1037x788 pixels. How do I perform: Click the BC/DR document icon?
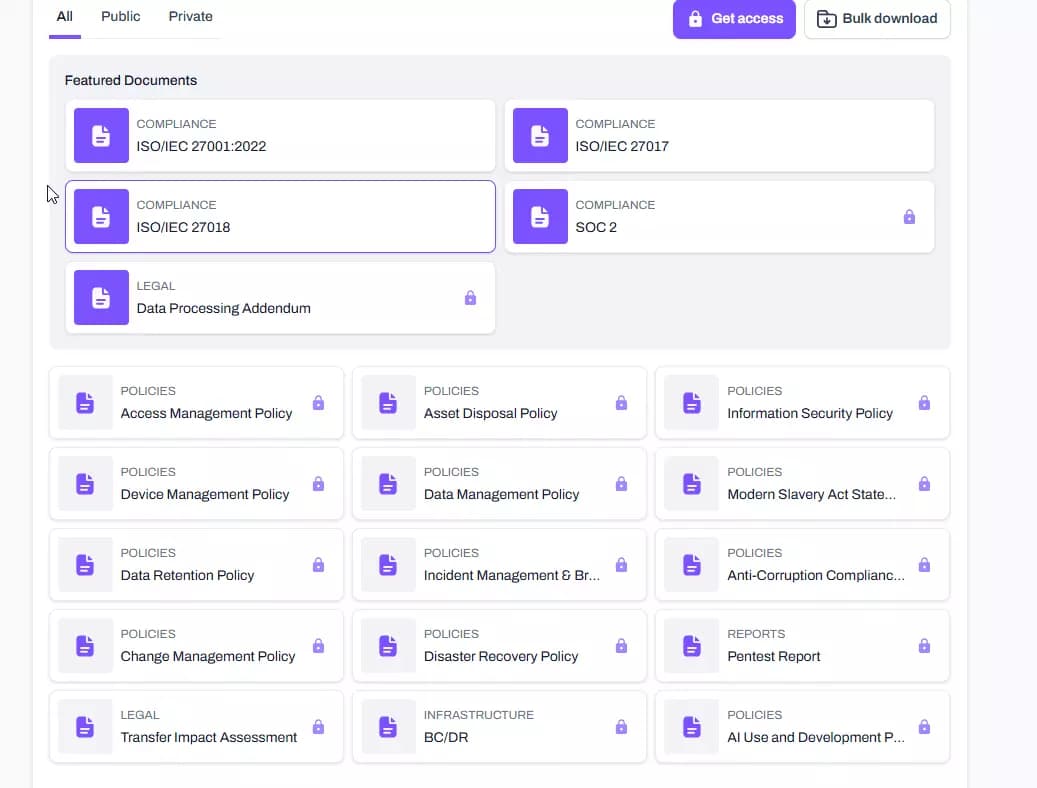(388, 727)
